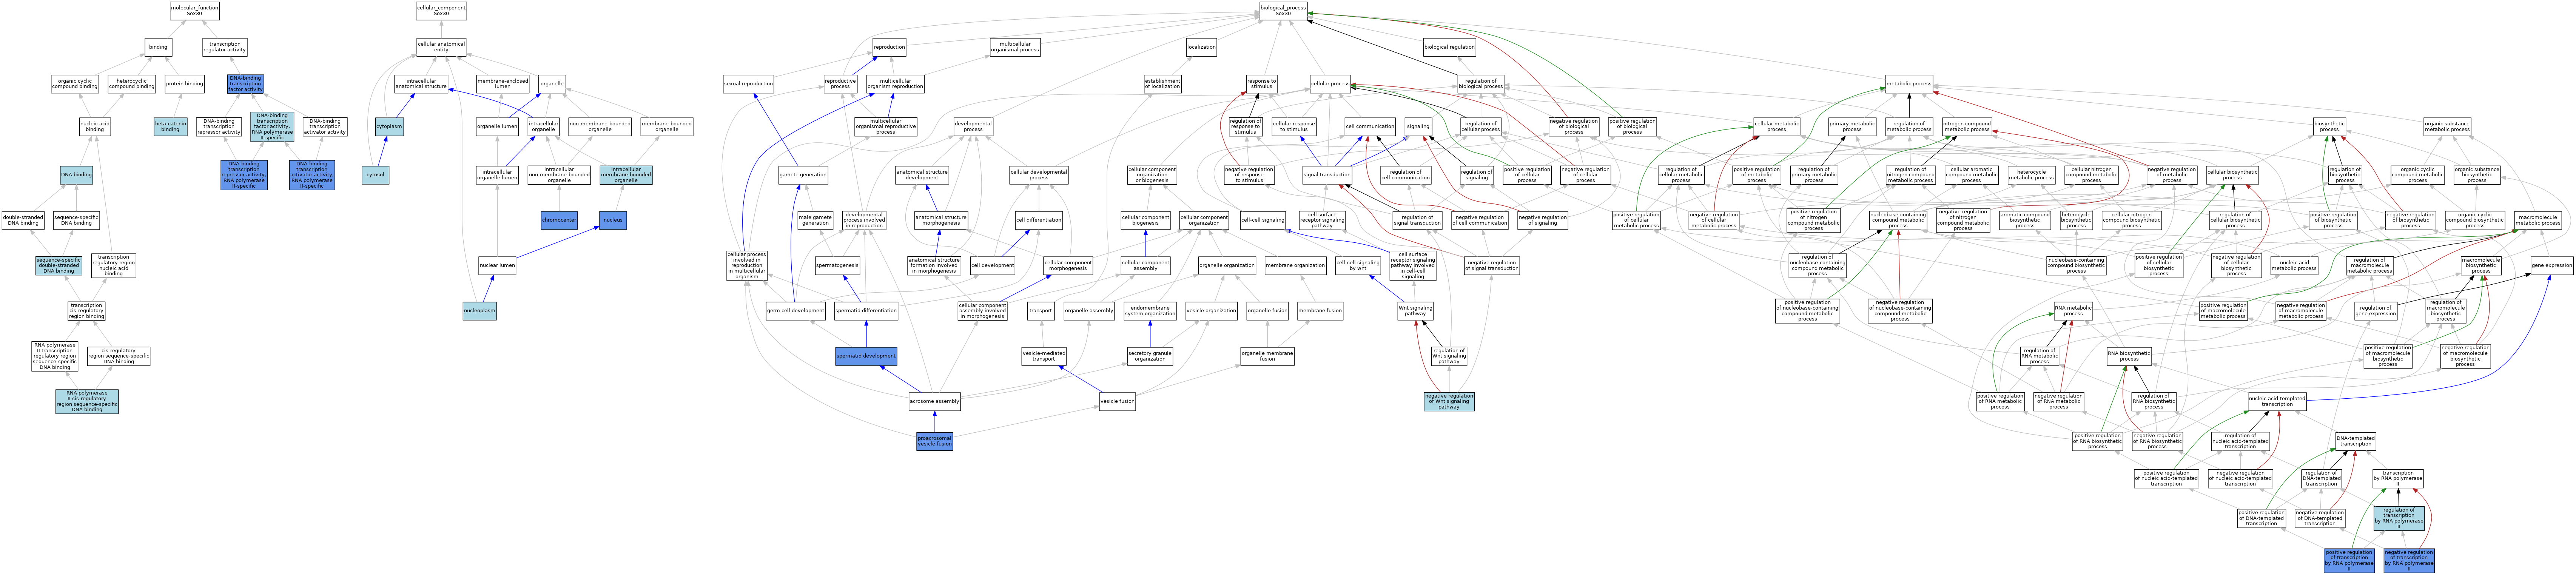Viewport: 2576px width, 575px height.
Task: Select 'positive regulation of transcription by RNA polymerase II'
Action: [2349, 560]
